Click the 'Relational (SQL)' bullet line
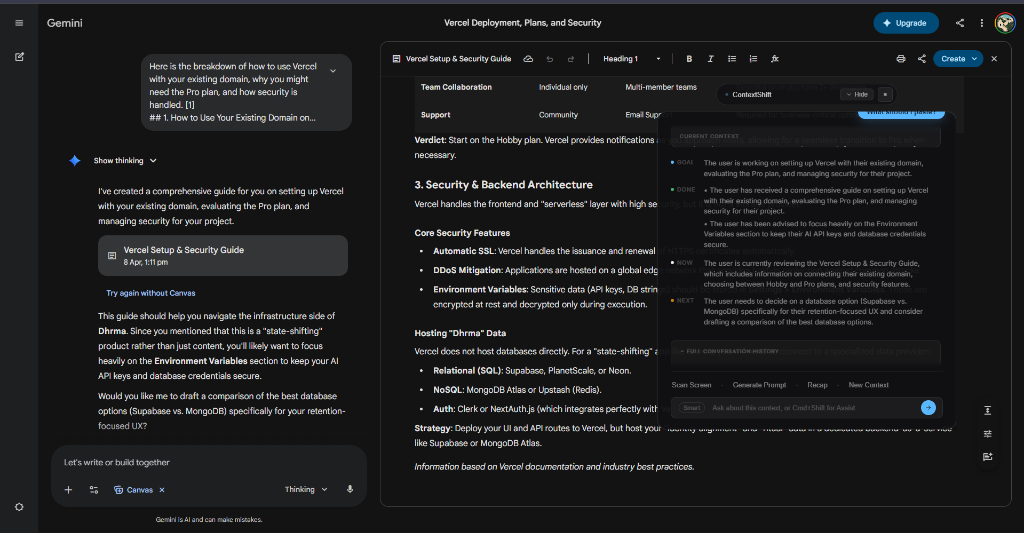1024x533 pixels. 532,371
